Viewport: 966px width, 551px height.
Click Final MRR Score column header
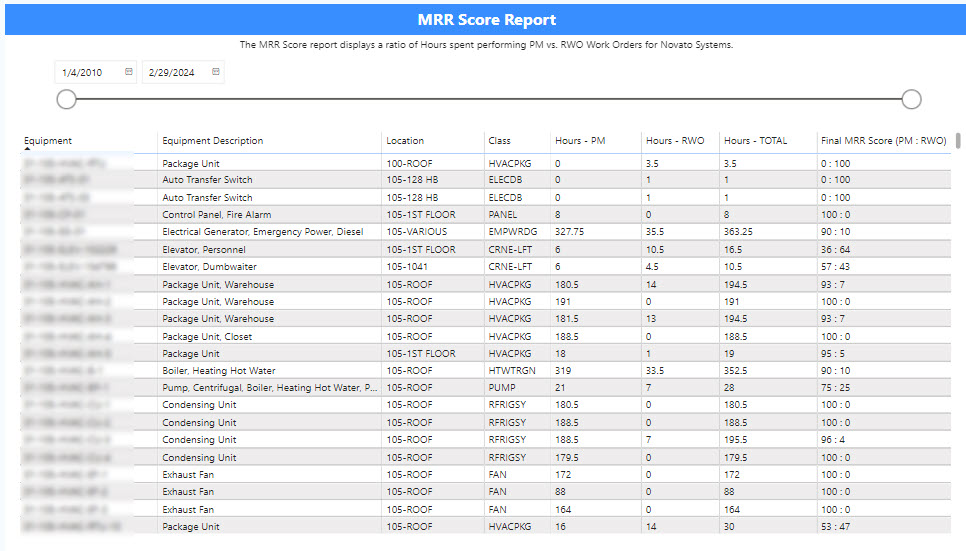click(x=882, y=141)
